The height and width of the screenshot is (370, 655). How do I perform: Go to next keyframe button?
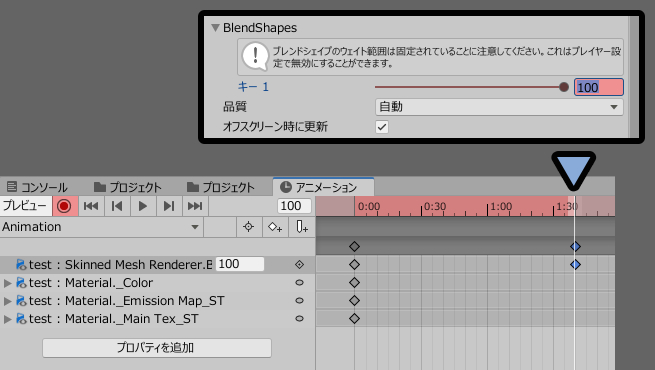coord(169,206)
